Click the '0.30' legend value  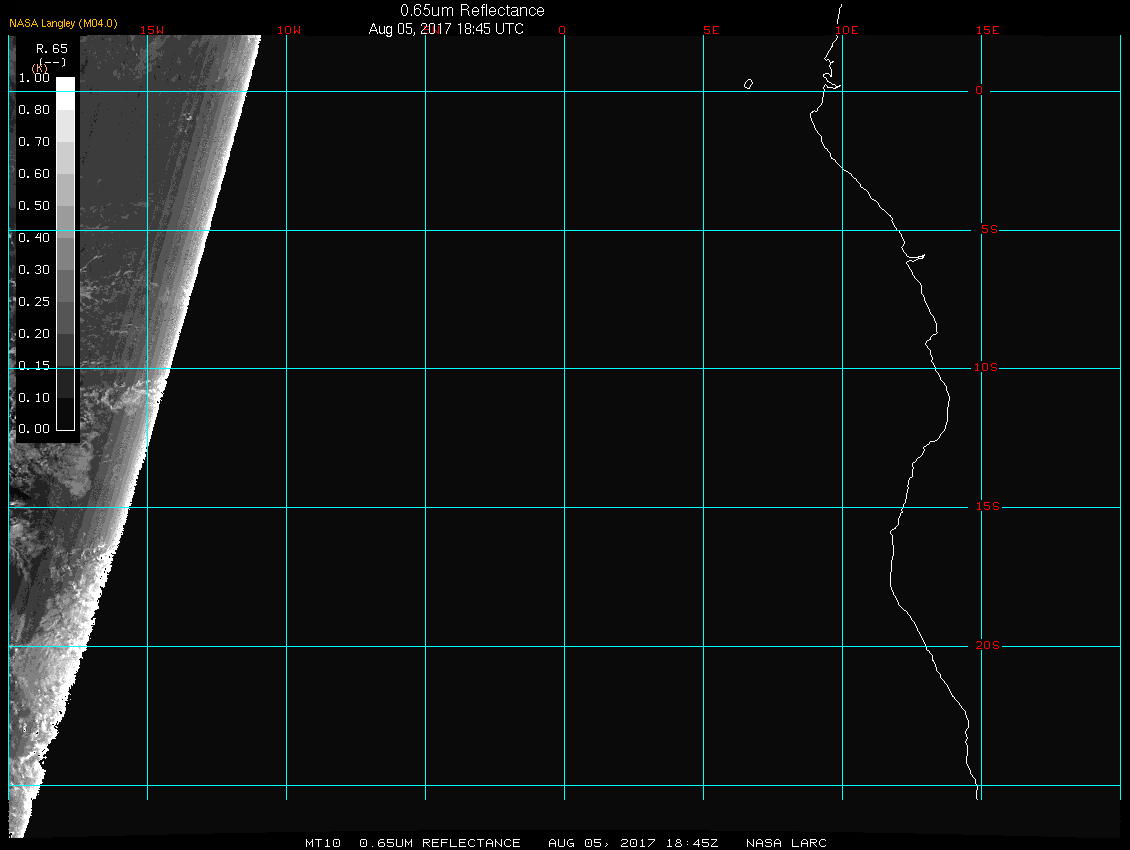(34, 270)
